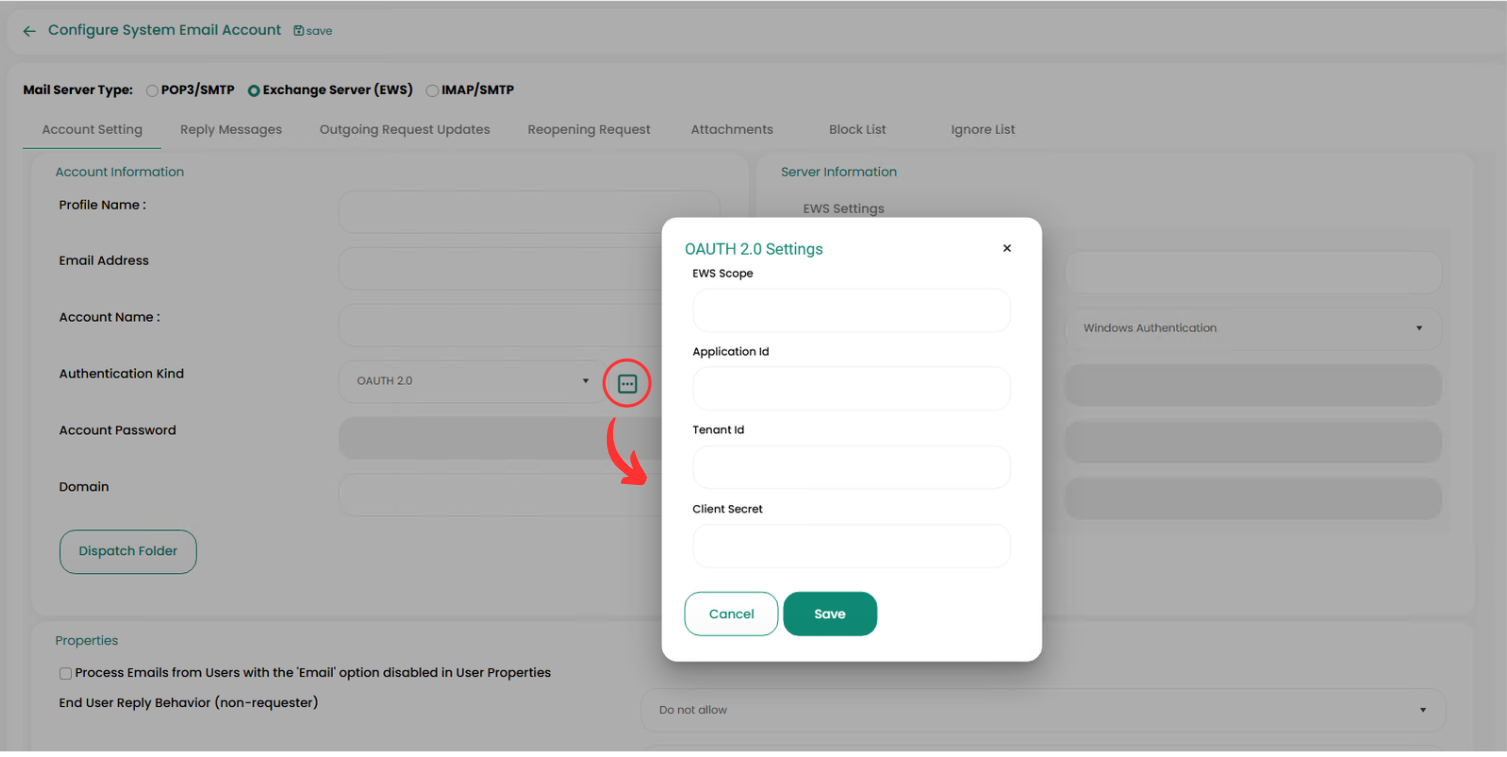Select Exchange Server (EWS) radio button
This screenshot has width=1507, height=757.
pyautogui.click(x=254, y=90)
